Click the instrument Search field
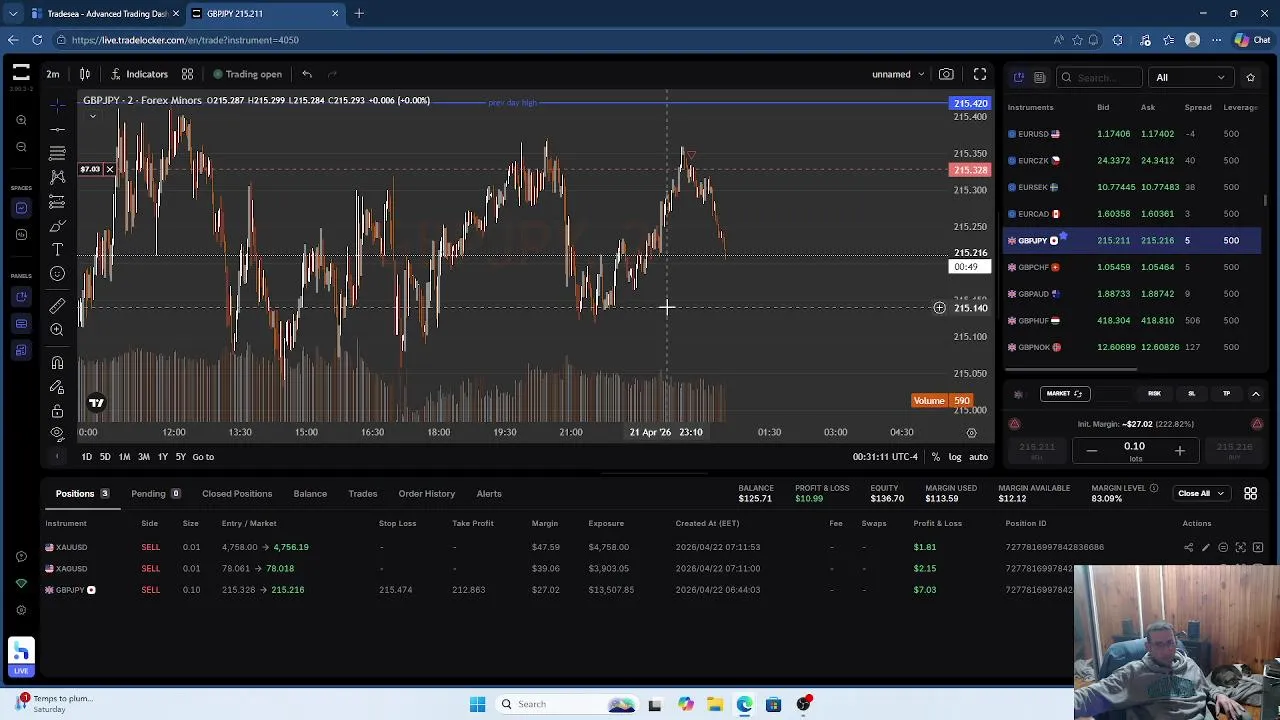 click(x=1100, y=77)
